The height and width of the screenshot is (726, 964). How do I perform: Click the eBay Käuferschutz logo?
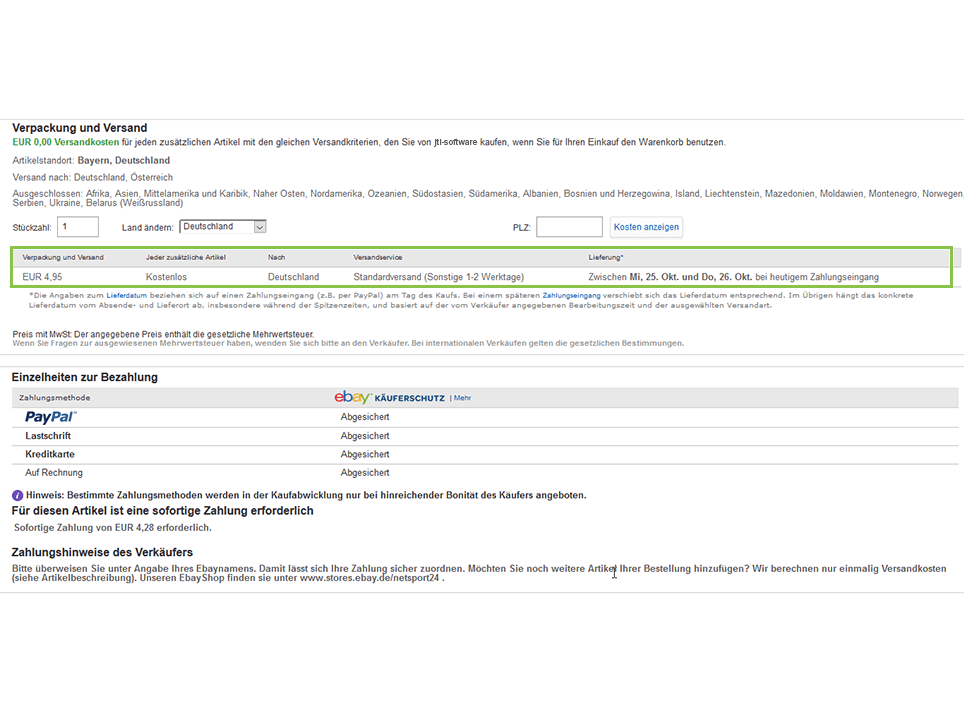389,398
